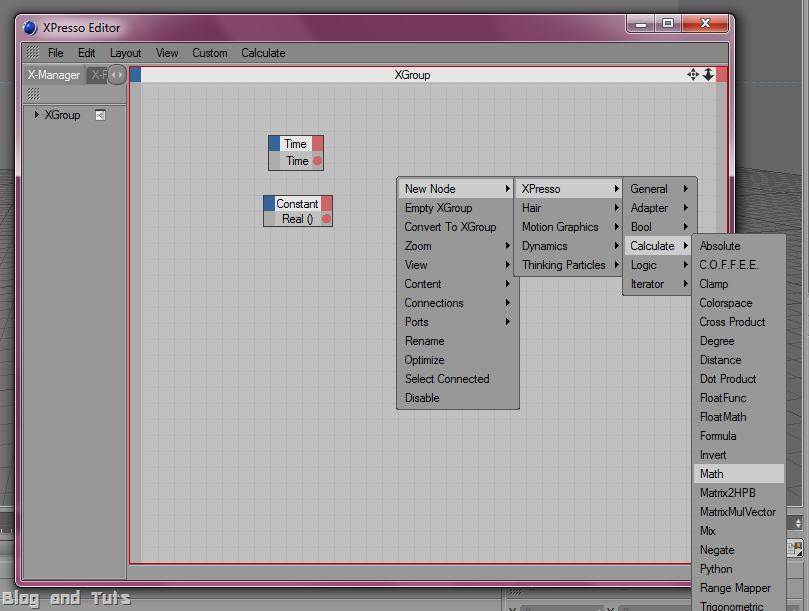
Task: Click the X-Manager panel grip icon
Action: tap(33, 93)
